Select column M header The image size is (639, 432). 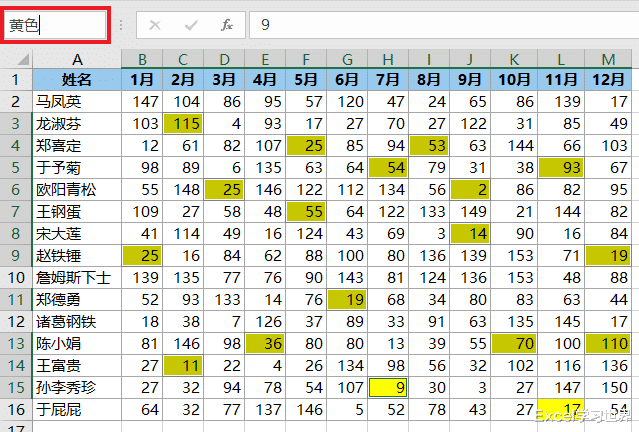coord(608,59)
